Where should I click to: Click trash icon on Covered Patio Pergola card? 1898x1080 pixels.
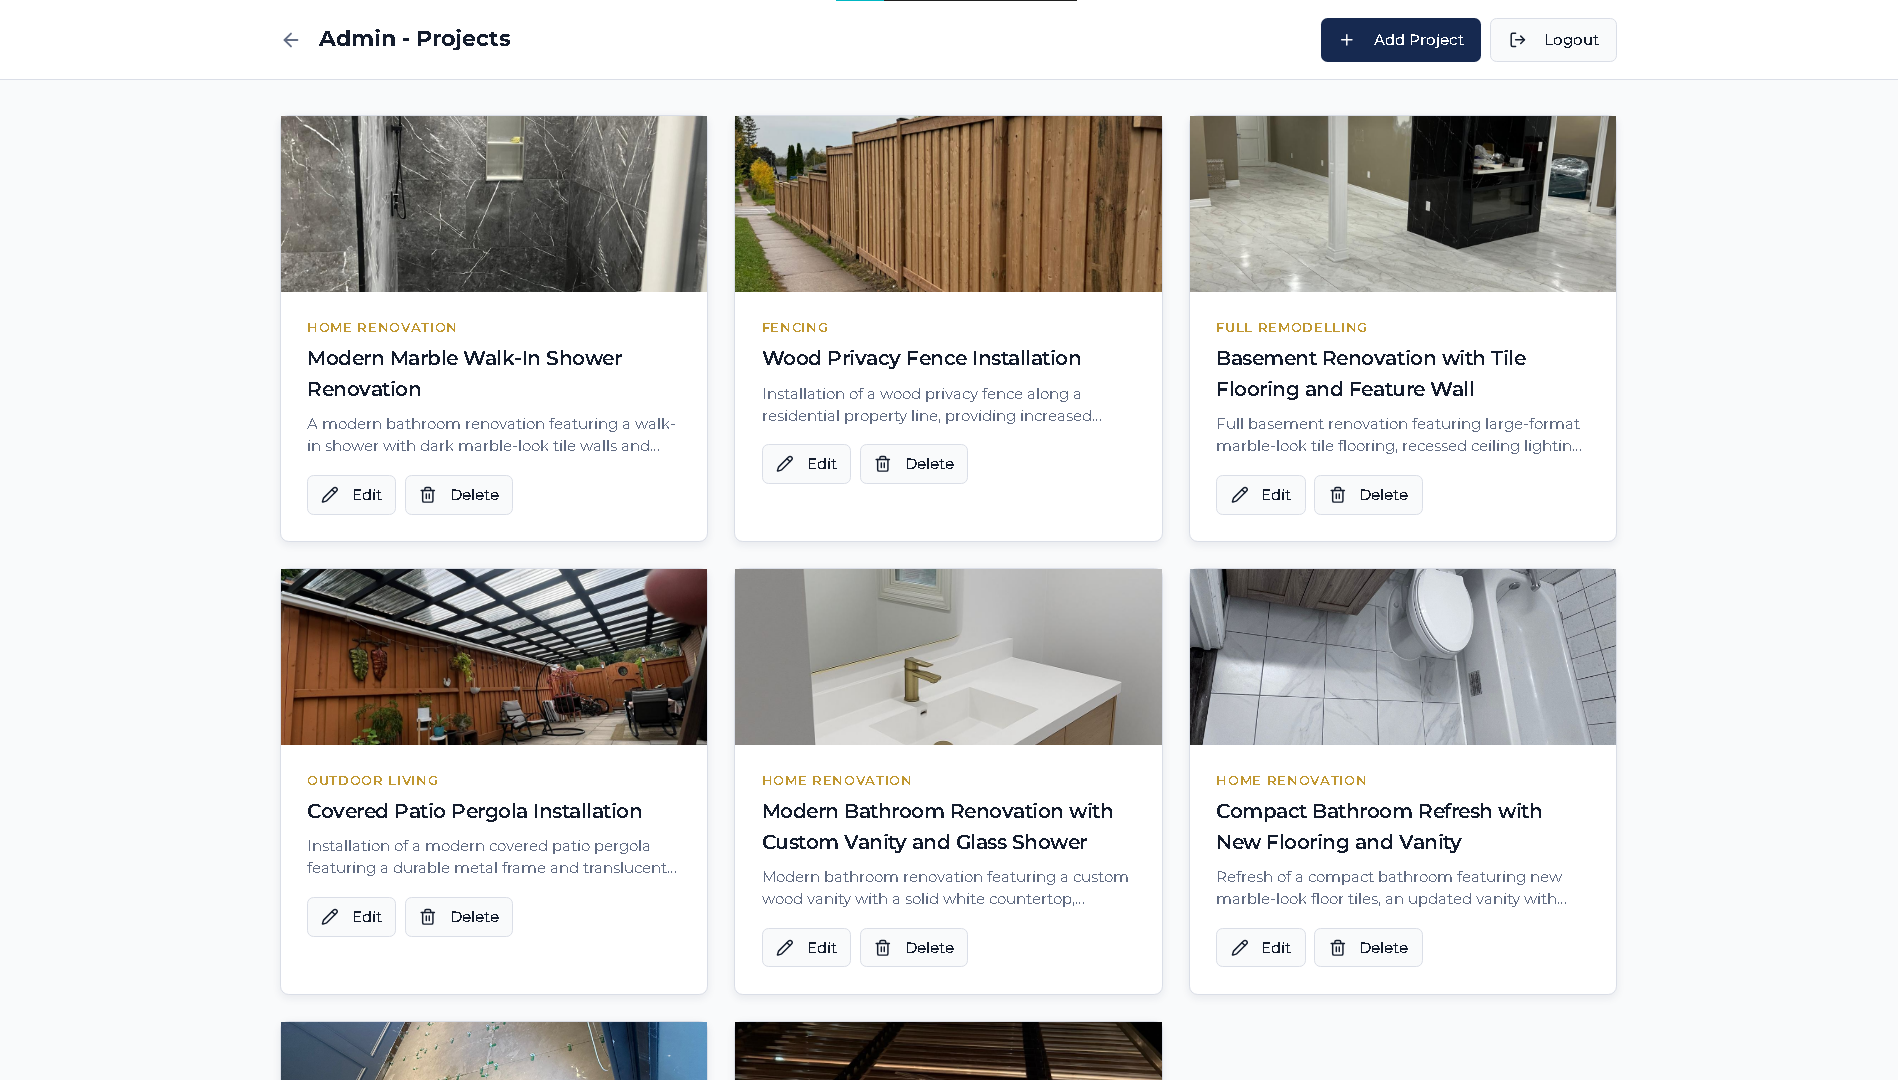click(x=428, y=917)
